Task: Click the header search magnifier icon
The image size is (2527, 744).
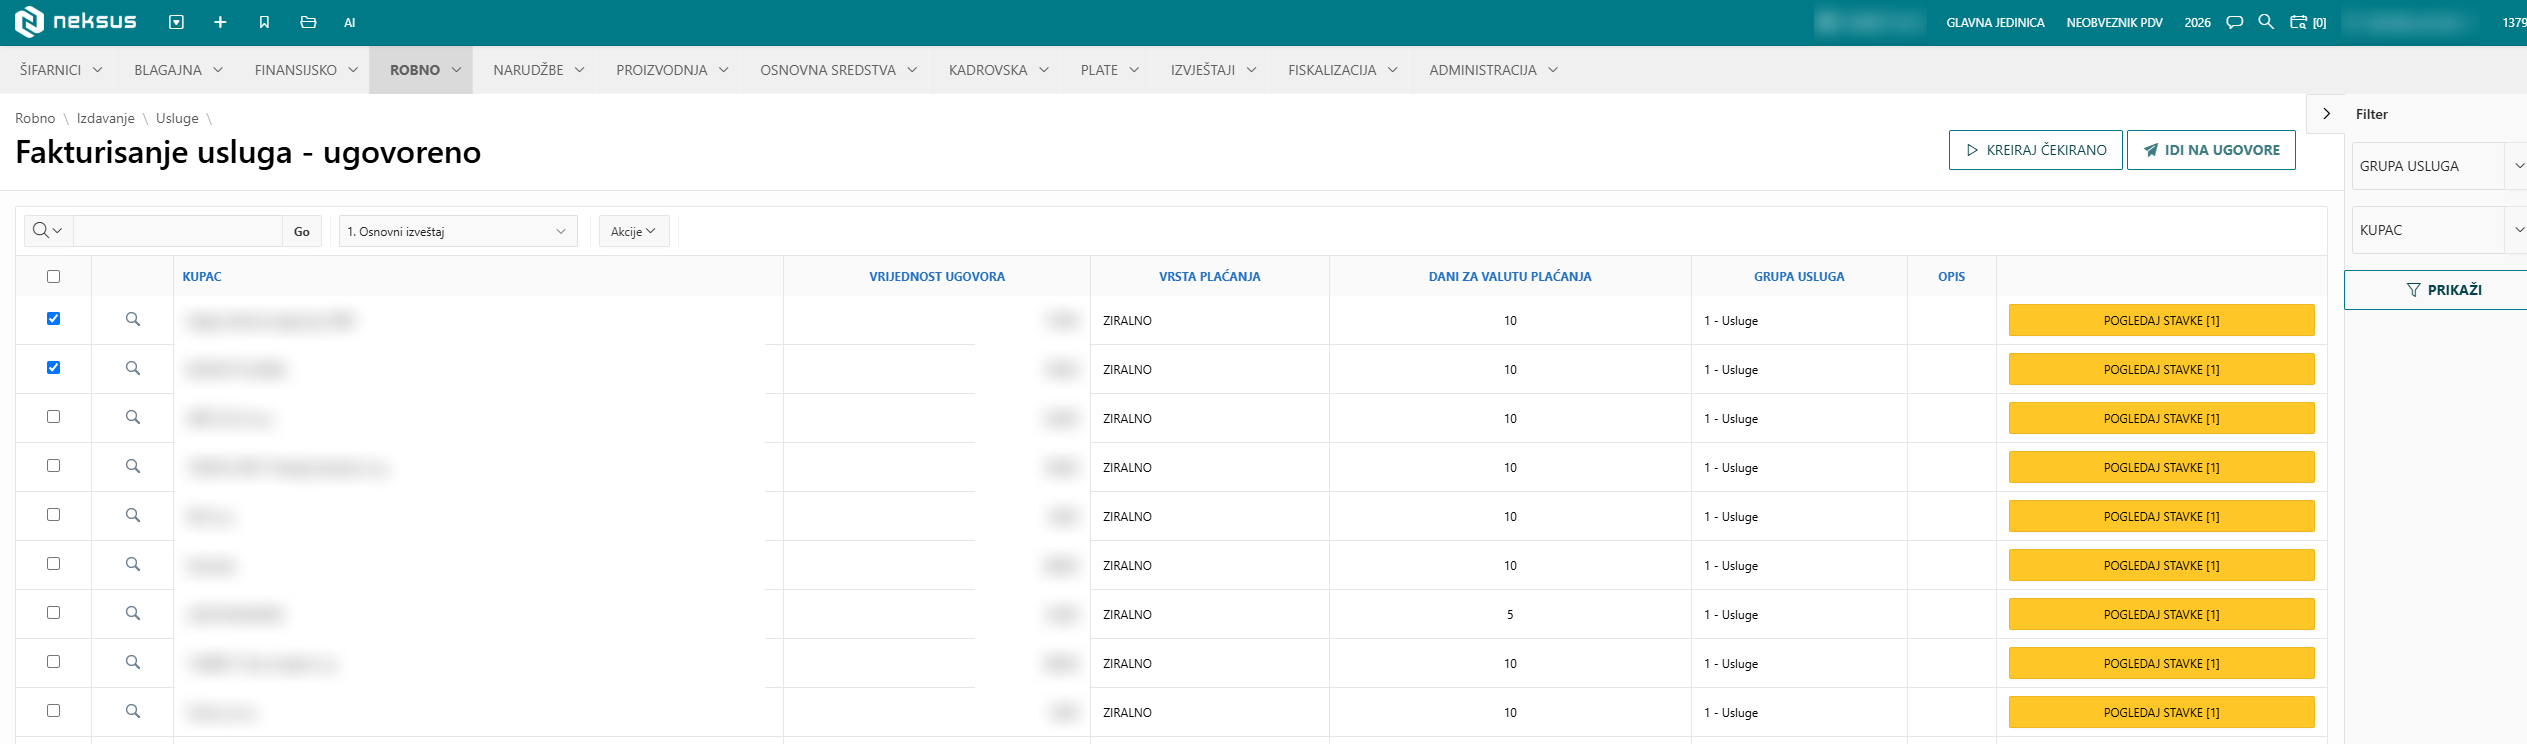Action: [x=2266, y=21]
